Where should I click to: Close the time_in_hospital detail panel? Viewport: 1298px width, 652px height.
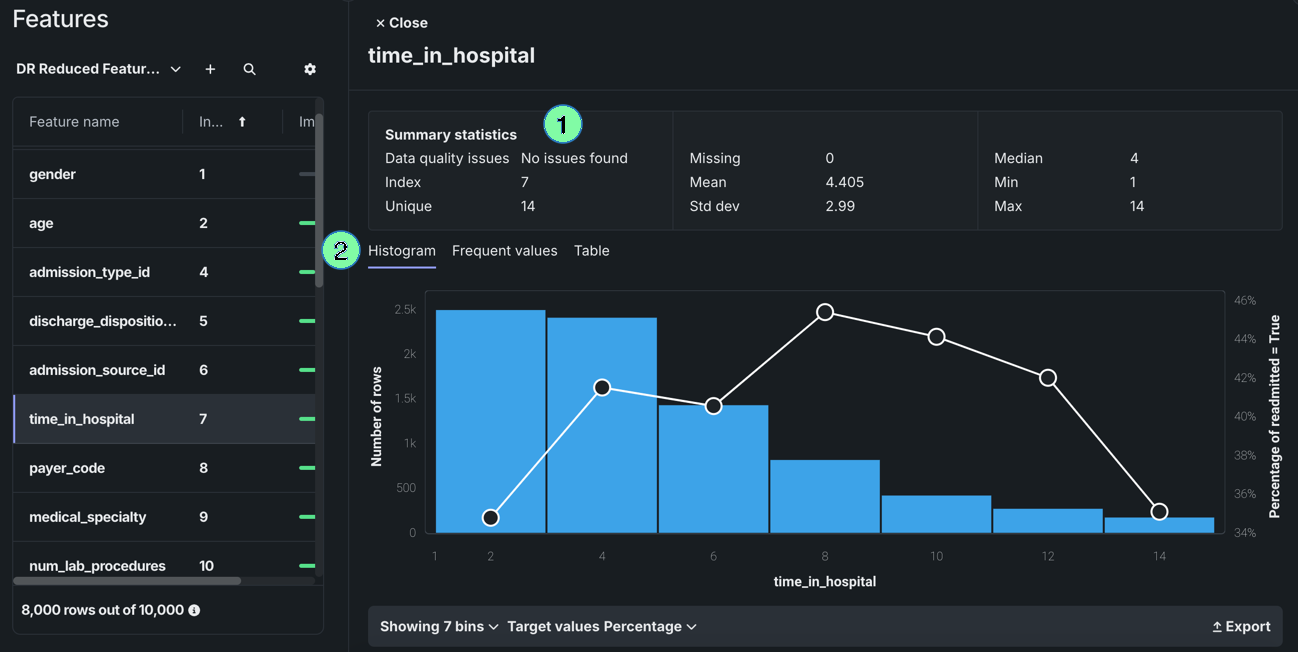point(401,23)
